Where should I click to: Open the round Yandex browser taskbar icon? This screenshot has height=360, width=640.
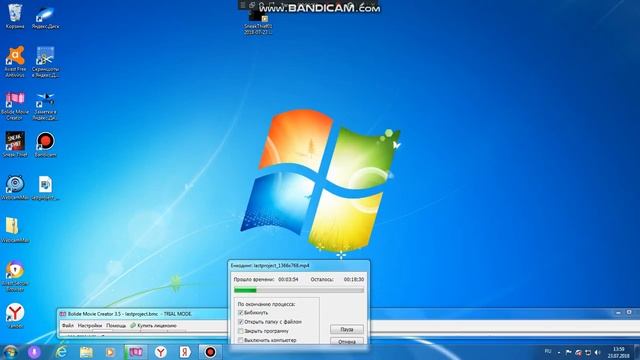(161, 352)
